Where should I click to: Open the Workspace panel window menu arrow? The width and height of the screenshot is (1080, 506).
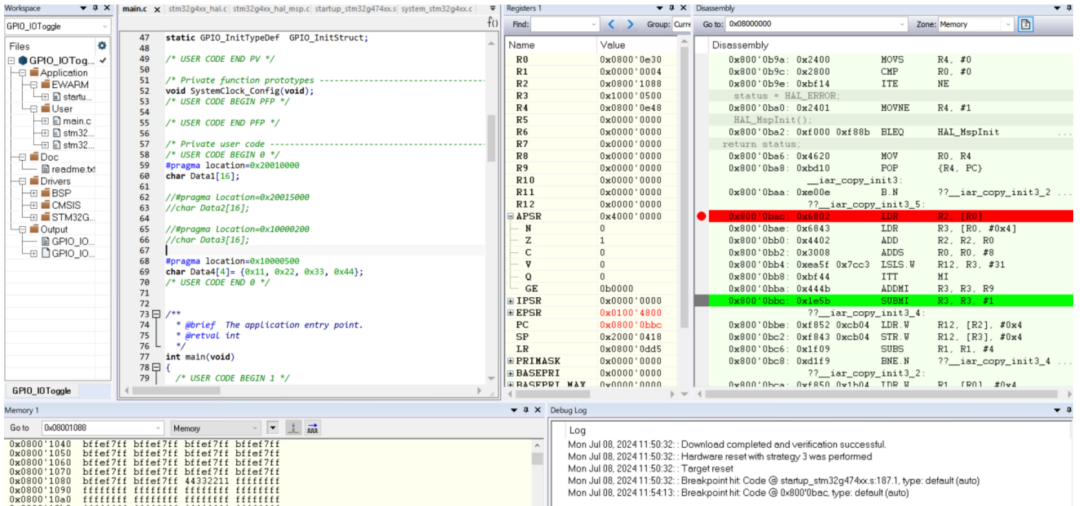[83, 8]
